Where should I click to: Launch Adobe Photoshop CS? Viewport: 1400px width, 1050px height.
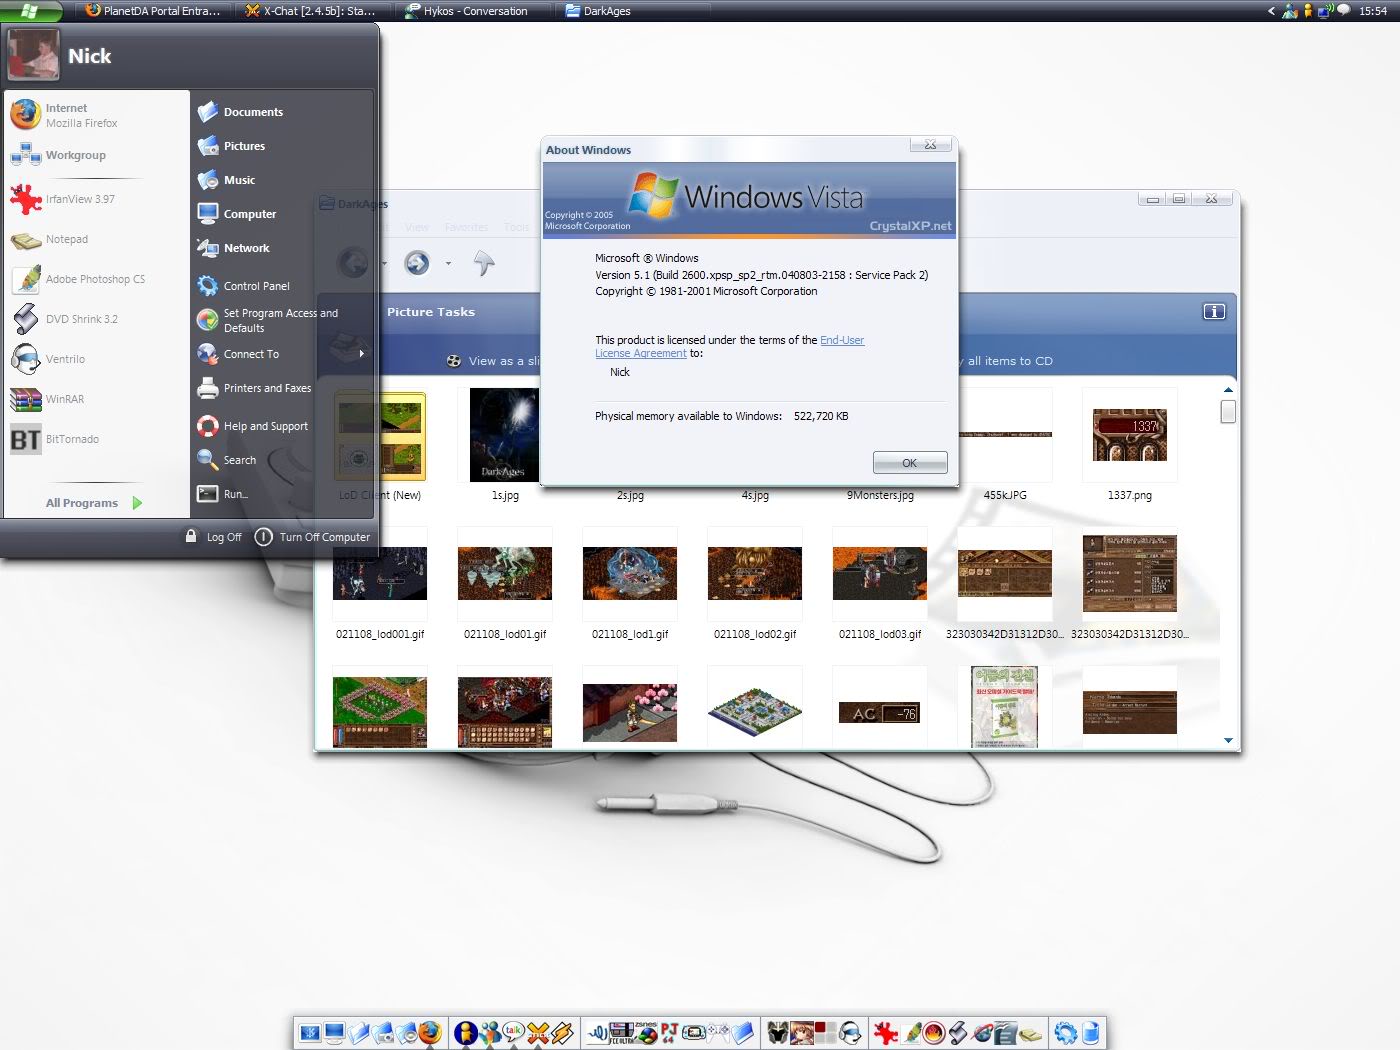pos(95,279)
